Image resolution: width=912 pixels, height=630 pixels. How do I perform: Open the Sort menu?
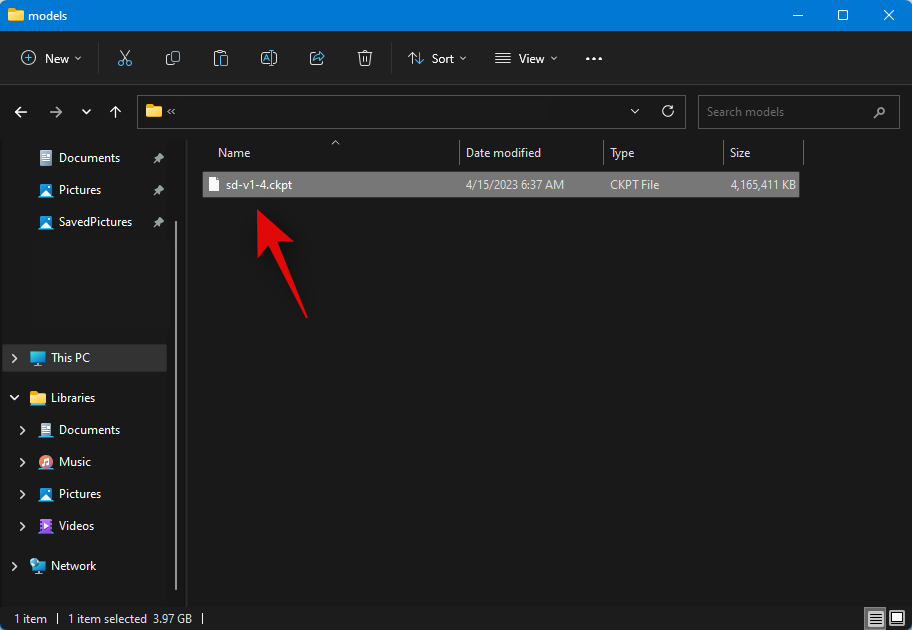(x=431, y=59)
